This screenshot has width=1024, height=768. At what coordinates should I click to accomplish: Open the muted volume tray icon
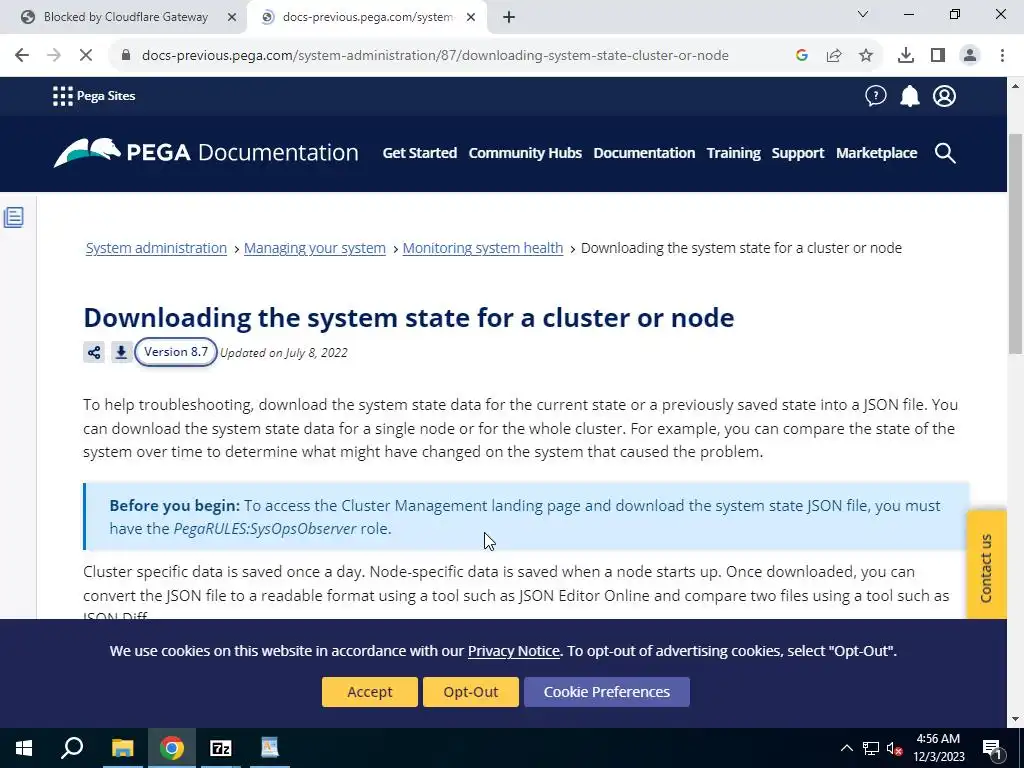click(x=894, y=748)
